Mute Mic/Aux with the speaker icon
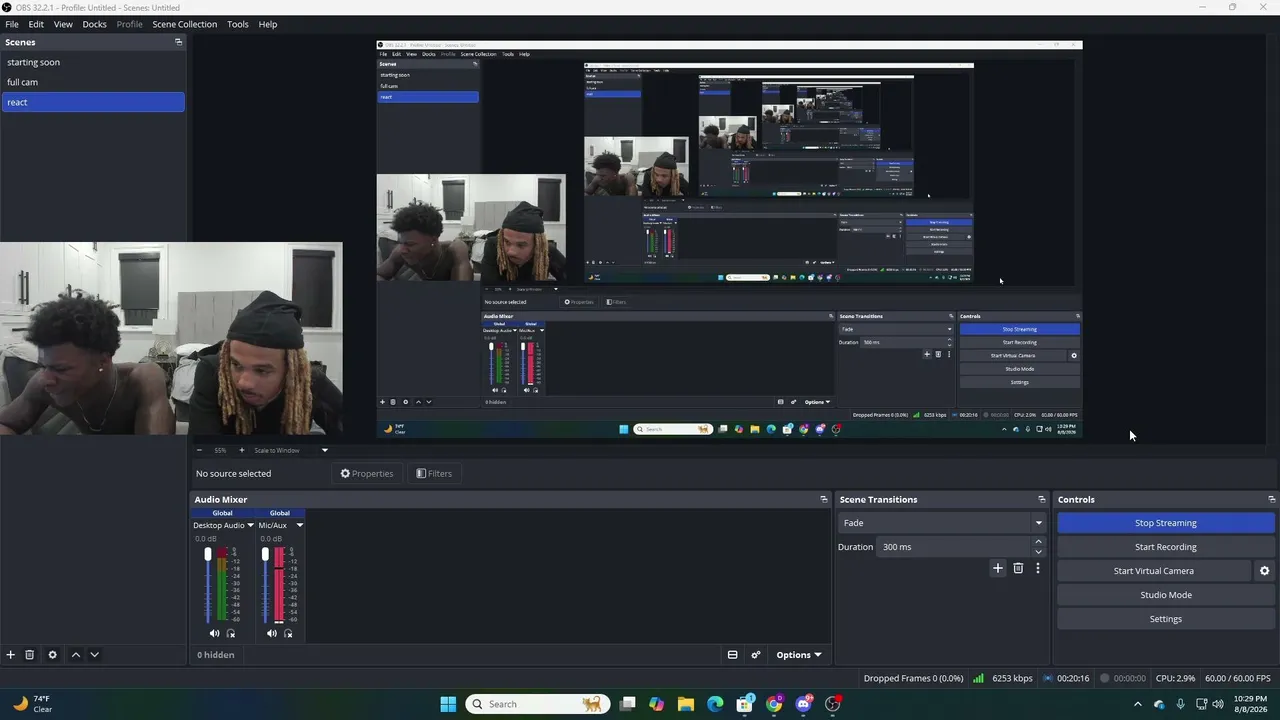Screen dimensions: 1280x720 pyautogui.click(x=271, y=633)
